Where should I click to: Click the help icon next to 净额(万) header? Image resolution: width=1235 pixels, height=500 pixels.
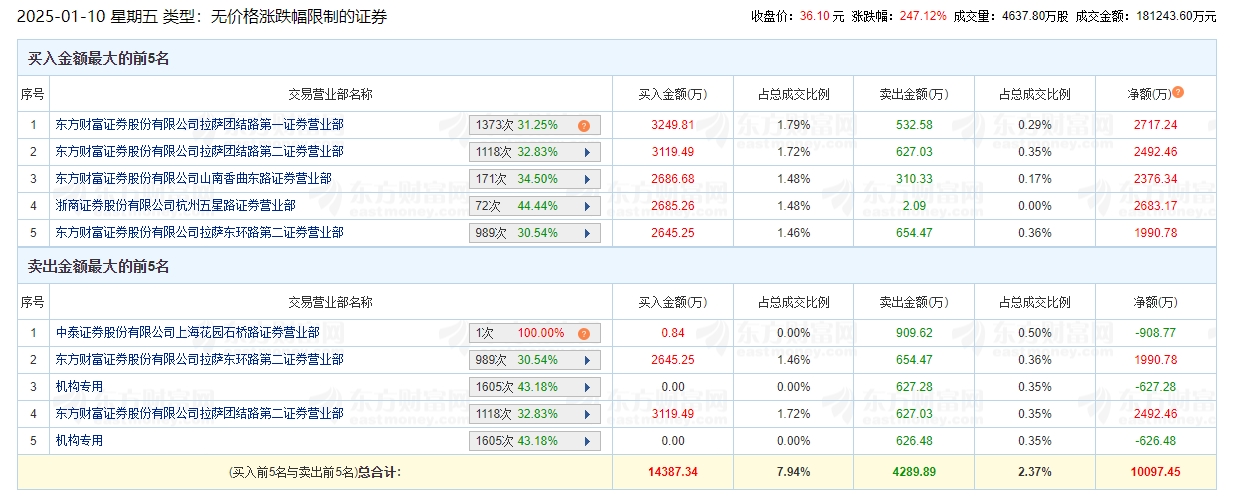pyautogui.click(x=1177, y=92)
